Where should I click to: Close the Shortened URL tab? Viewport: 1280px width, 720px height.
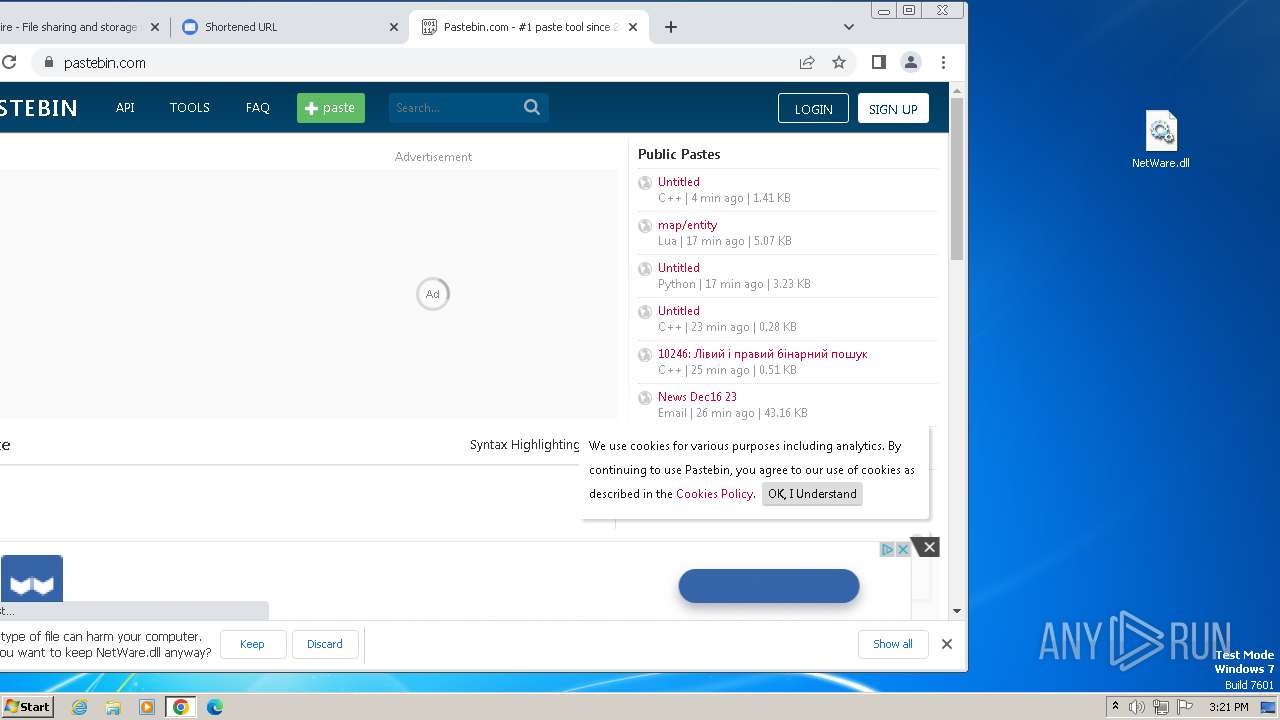click(x=394, y=27)
